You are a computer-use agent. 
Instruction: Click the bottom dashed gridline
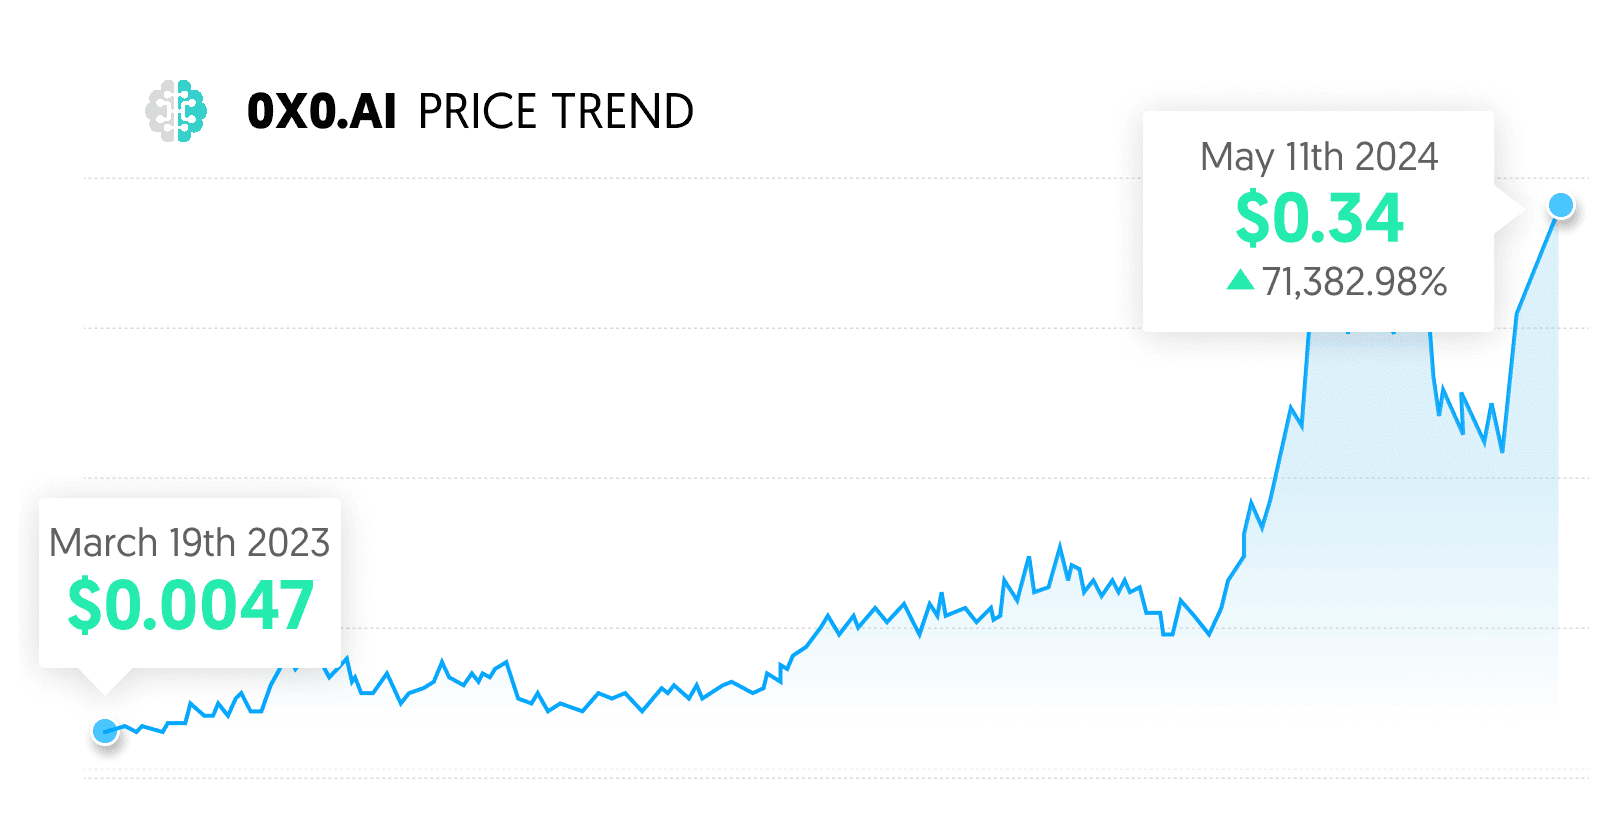coord(800,777)
